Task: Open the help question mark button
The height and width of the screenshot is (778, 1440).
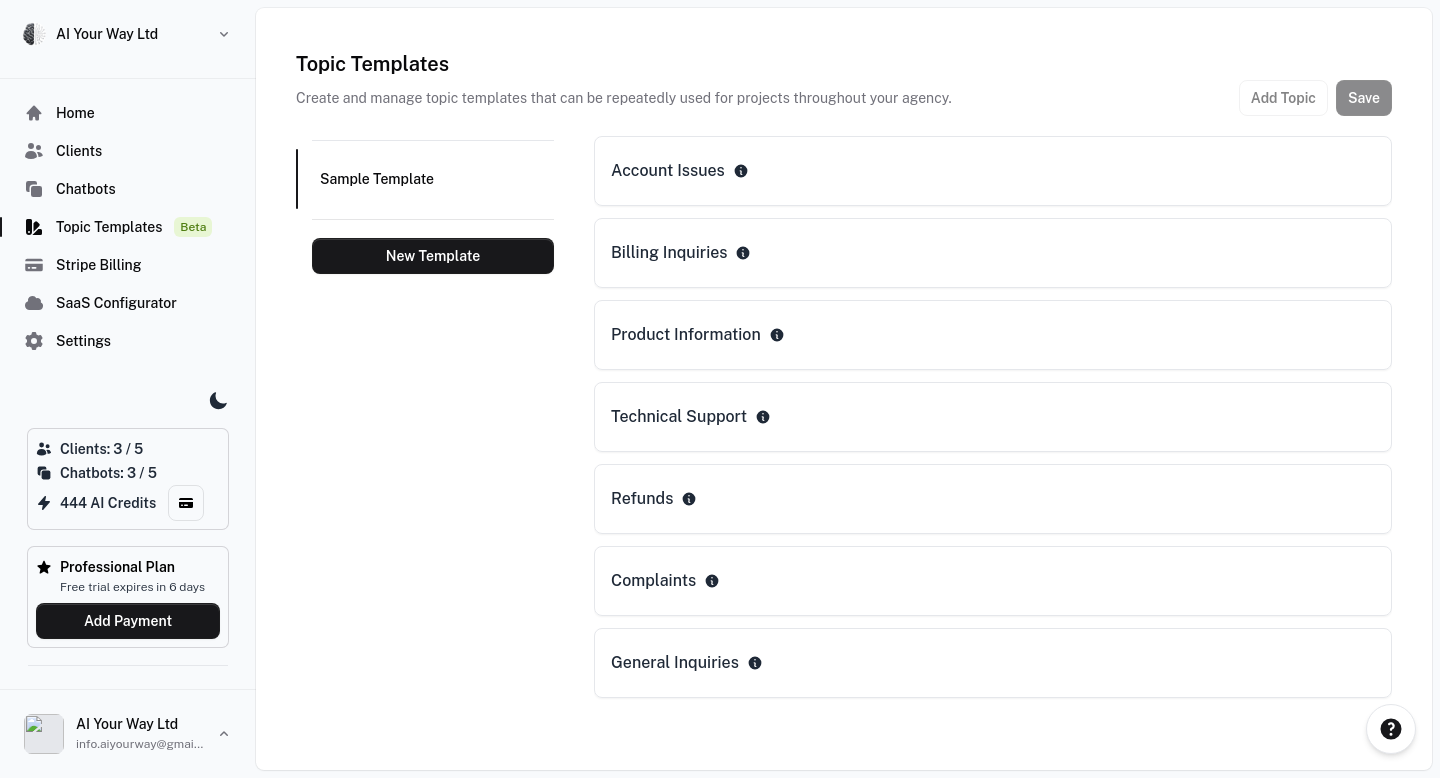Action: pos(1390,729)
